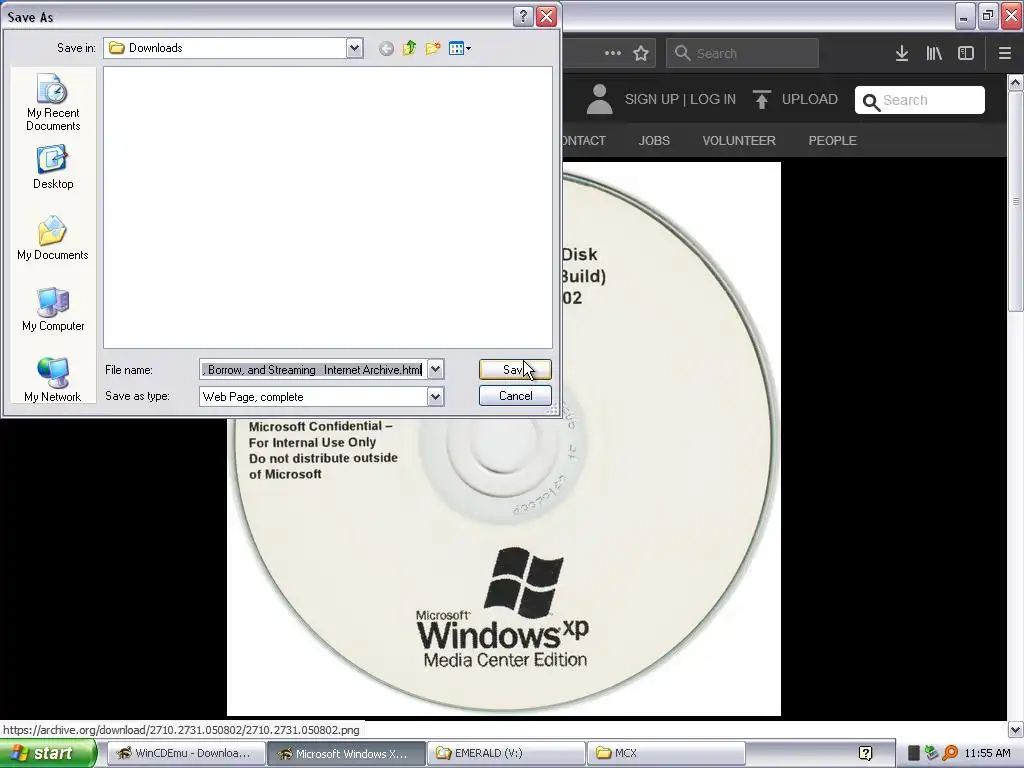Expand the Save as type dropdown

tap(436, 396)
